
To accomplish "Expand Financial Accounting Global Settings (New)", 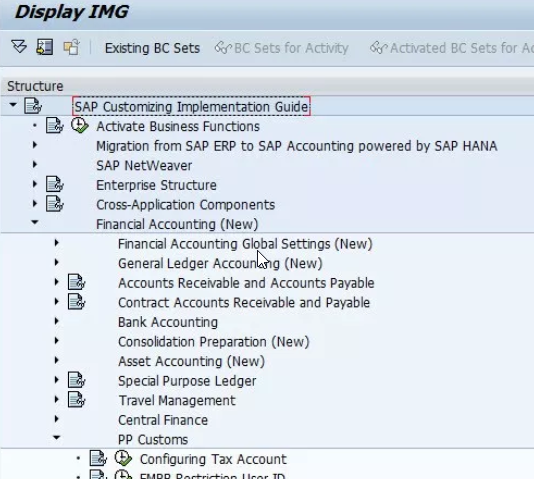I will coord(57,243).
